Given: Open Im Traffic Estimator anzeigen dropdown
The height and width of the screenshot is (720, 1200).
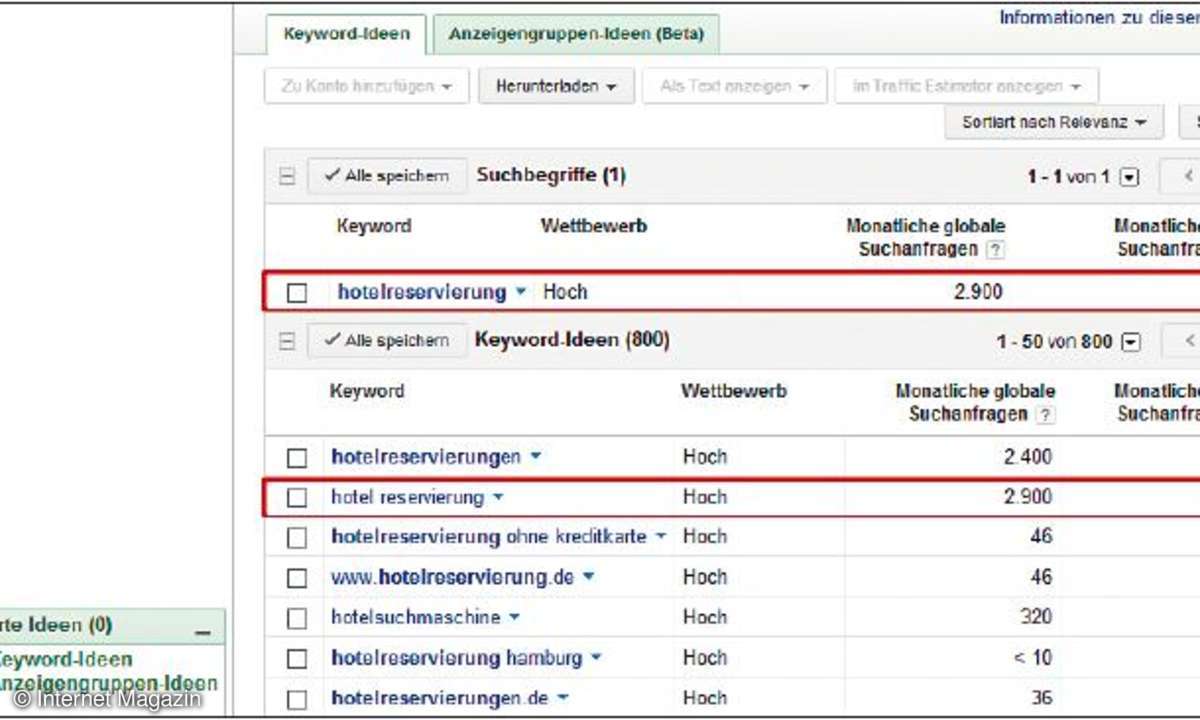Looking at the screenshot, I should 967,86.
